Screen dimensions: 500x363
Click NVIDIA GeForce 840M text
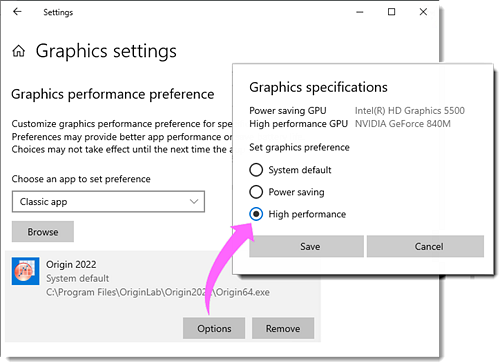pyautogui.click(x=403, y=124)
